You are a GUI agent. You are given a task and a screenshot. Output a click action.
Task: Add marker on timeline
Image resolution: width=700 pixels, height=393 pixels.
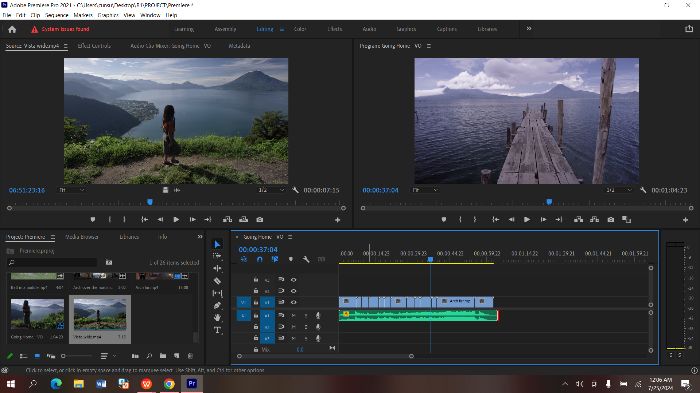(291, 259)
